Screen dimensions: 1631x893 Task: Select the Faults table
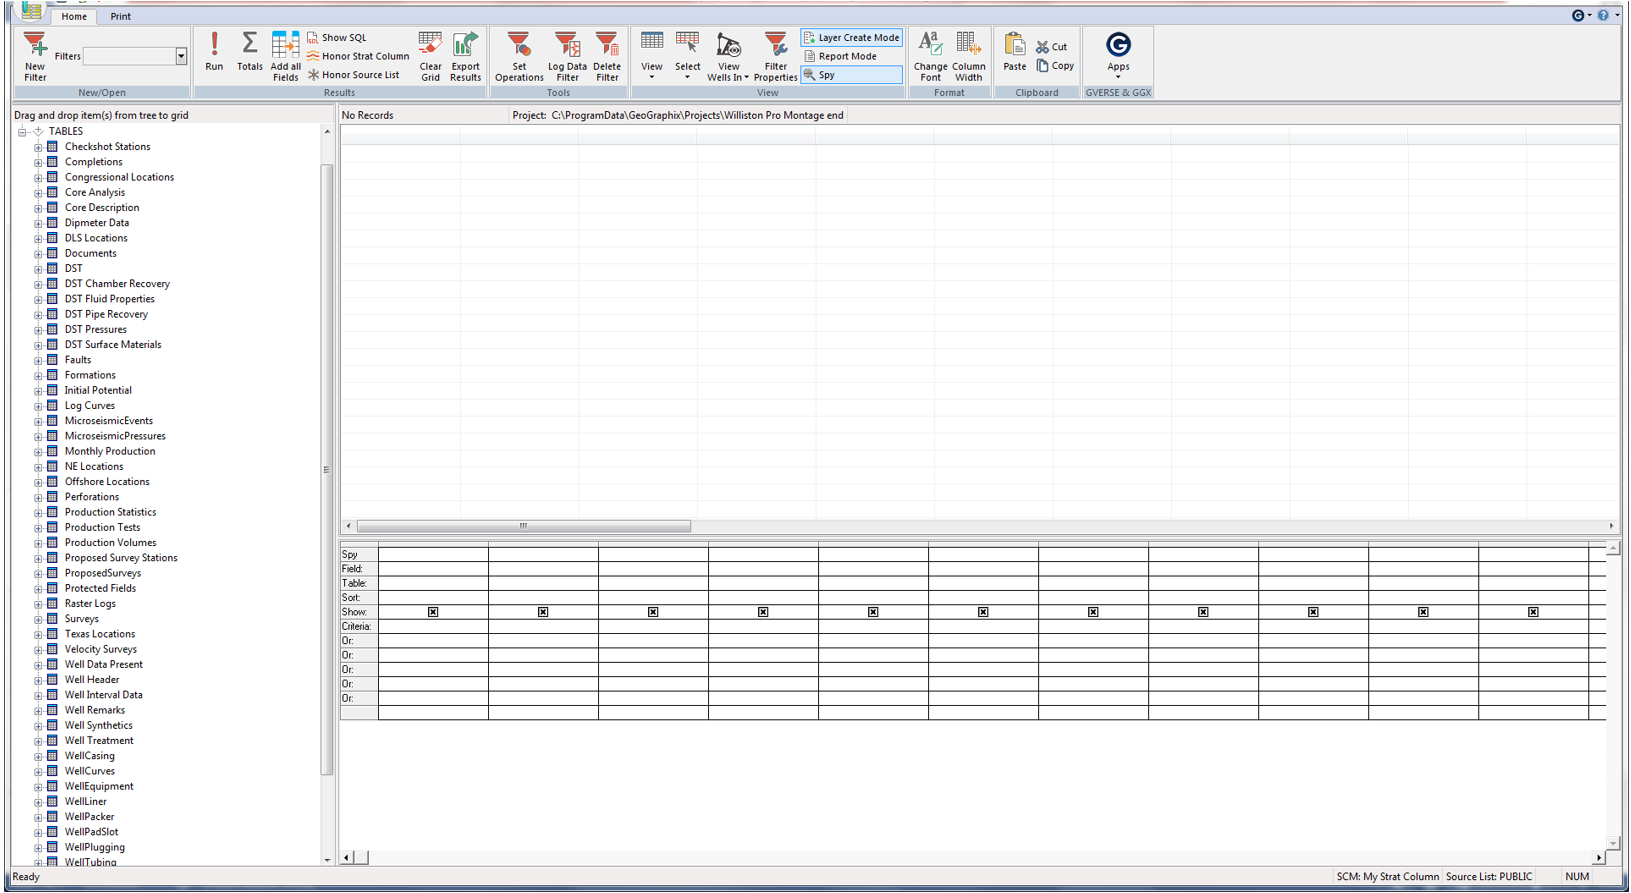(x=78, y=360)
